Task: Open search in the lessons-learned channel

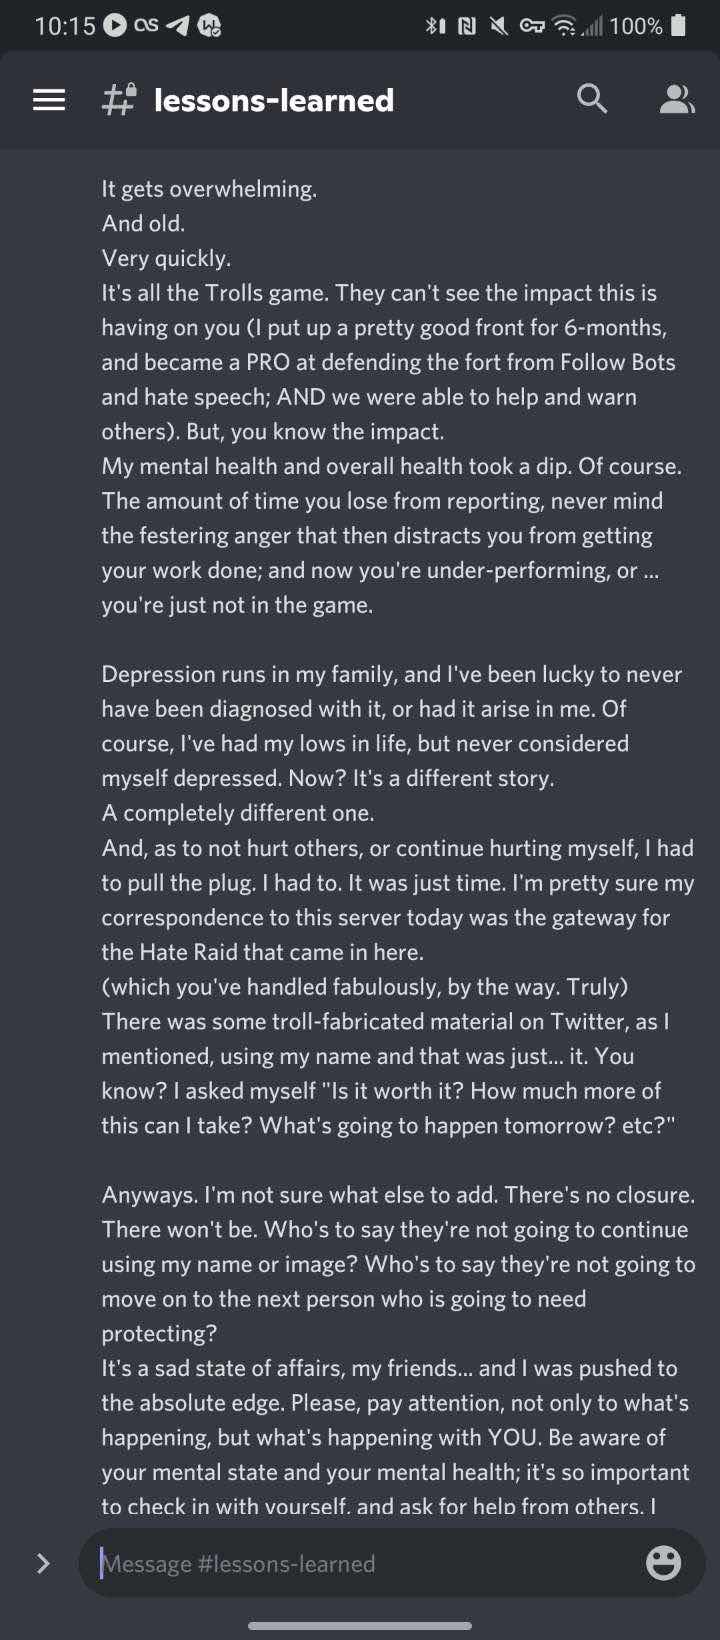Action: coord(592,99)
